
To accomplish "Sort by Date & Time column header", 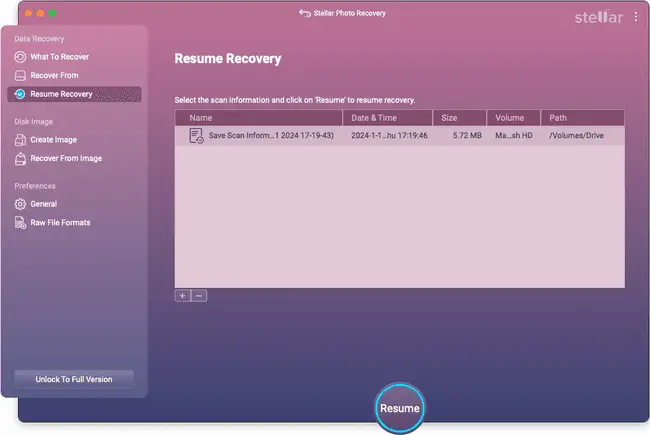I will tap(388, 118).
